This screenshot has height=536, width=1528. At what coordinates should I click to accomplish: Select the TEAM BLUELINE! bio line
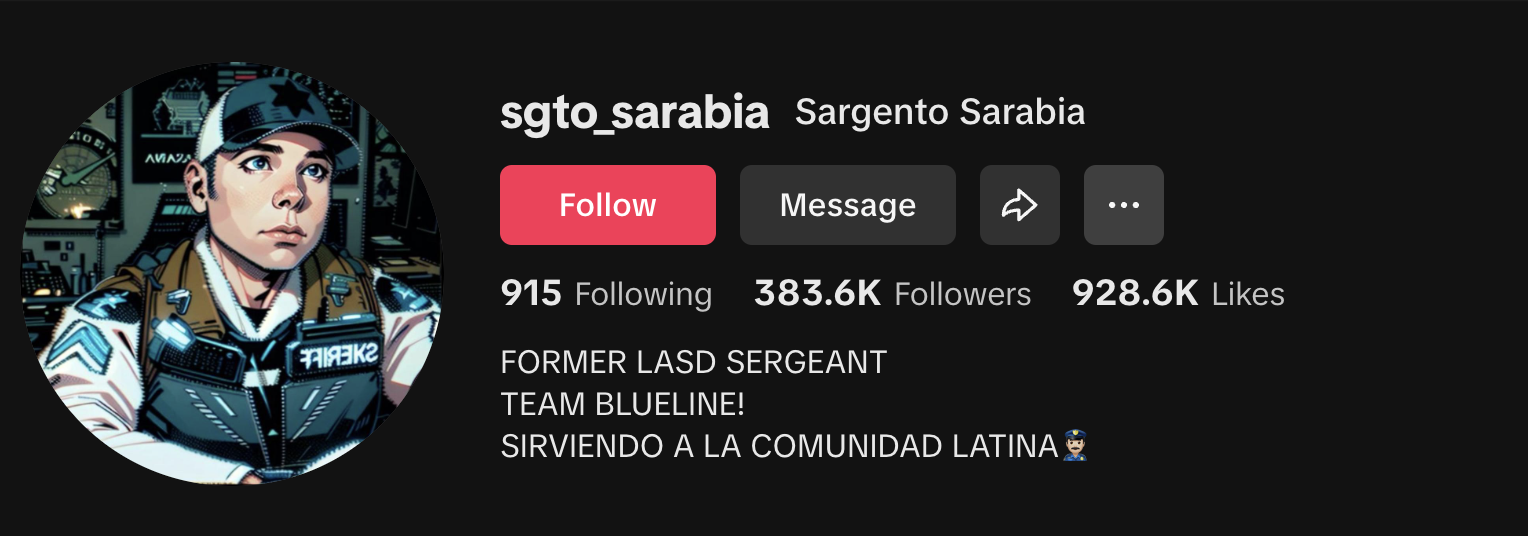[622, 404]
